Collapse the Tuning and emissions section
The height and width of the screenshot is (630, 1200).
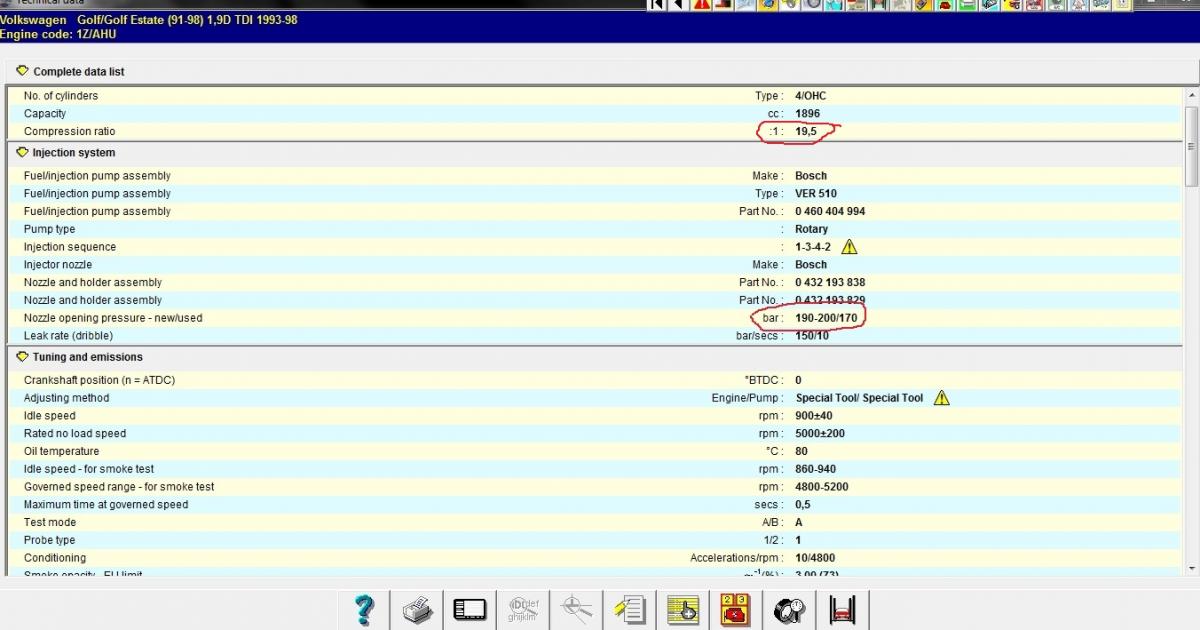(x=23, y=357)
